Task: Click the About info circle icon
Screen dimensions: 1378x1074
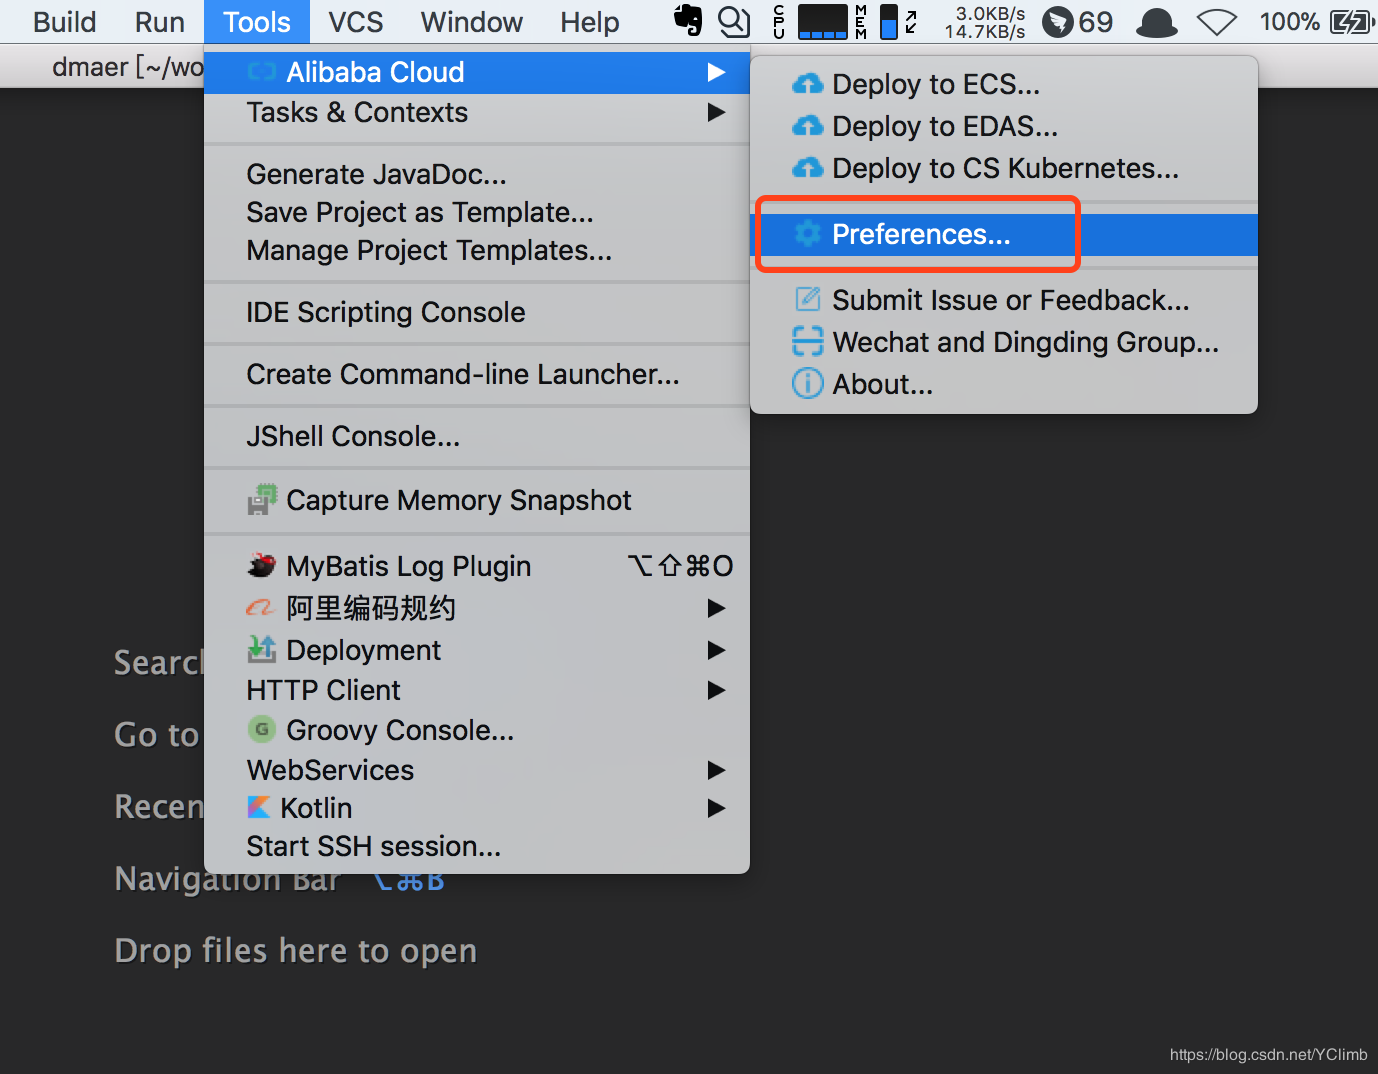Action: [807, 384]
